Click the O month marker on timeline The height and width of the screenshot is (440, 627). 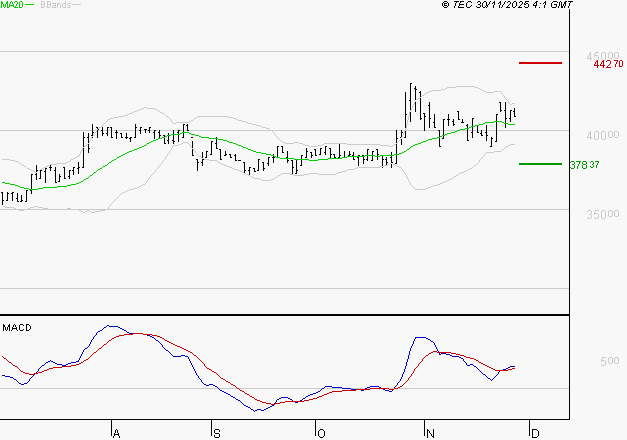point(321,434)
